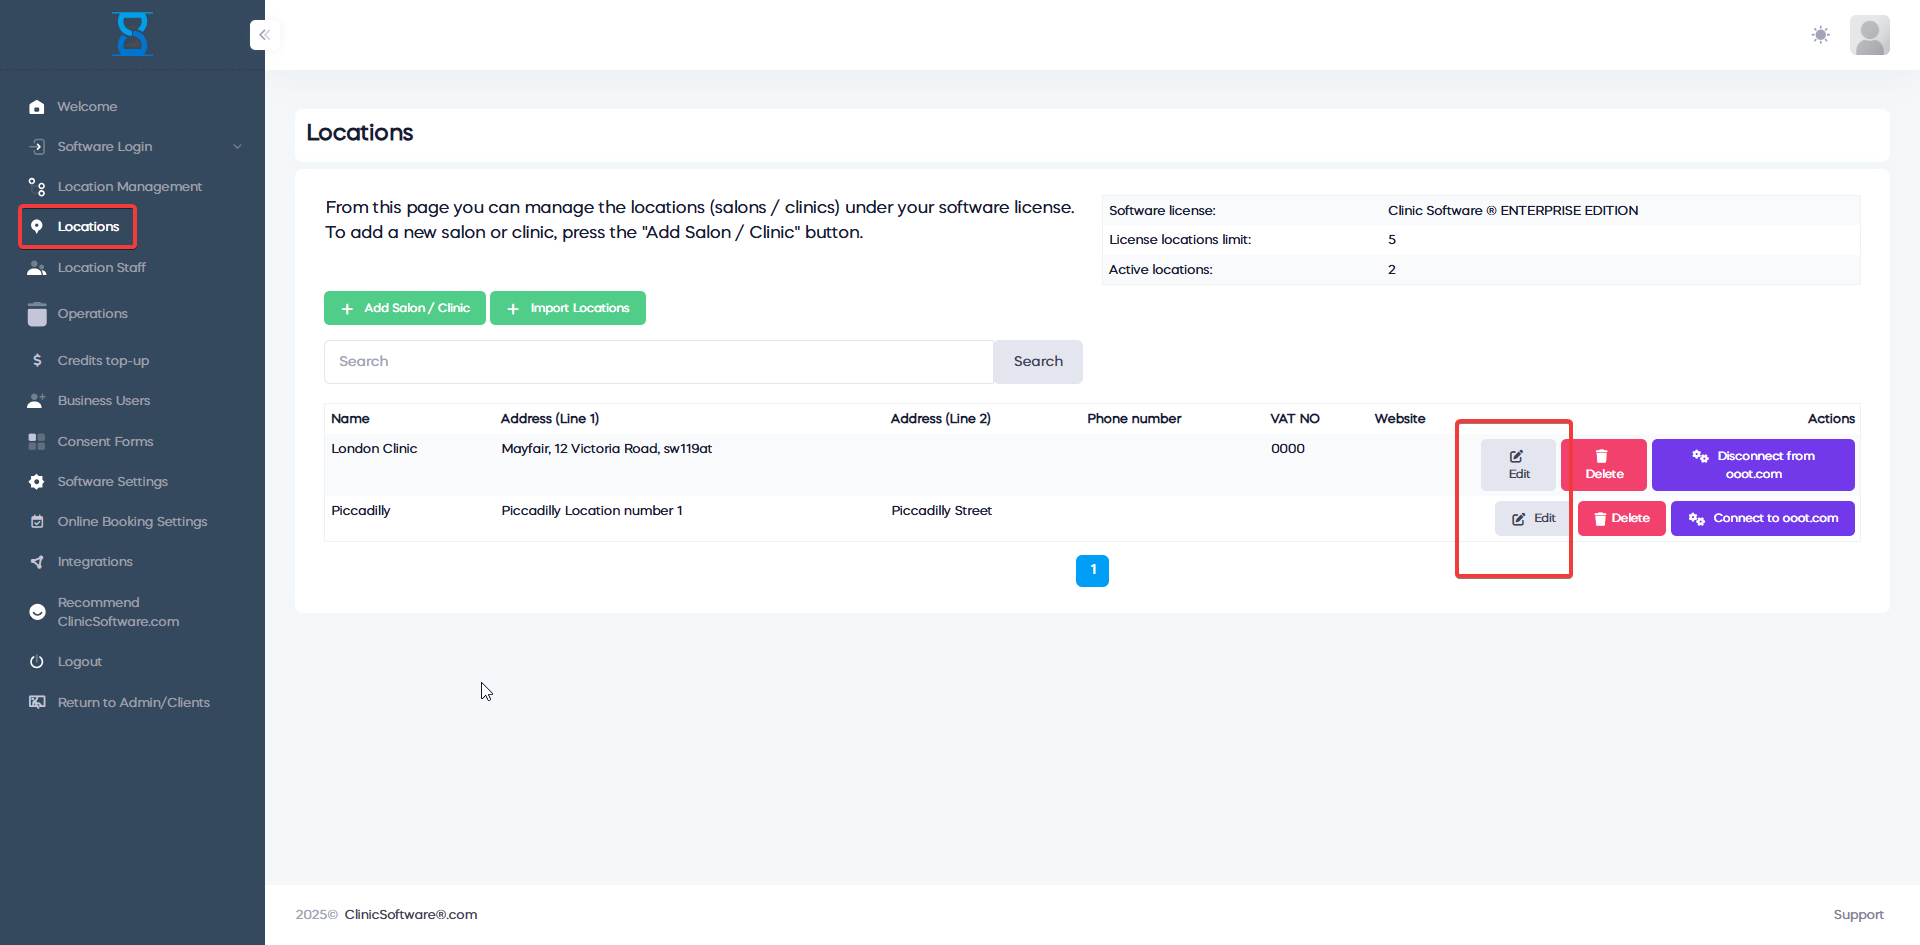Open the user profile avatar
1920x945 pixels.
tap(1869, 35)
